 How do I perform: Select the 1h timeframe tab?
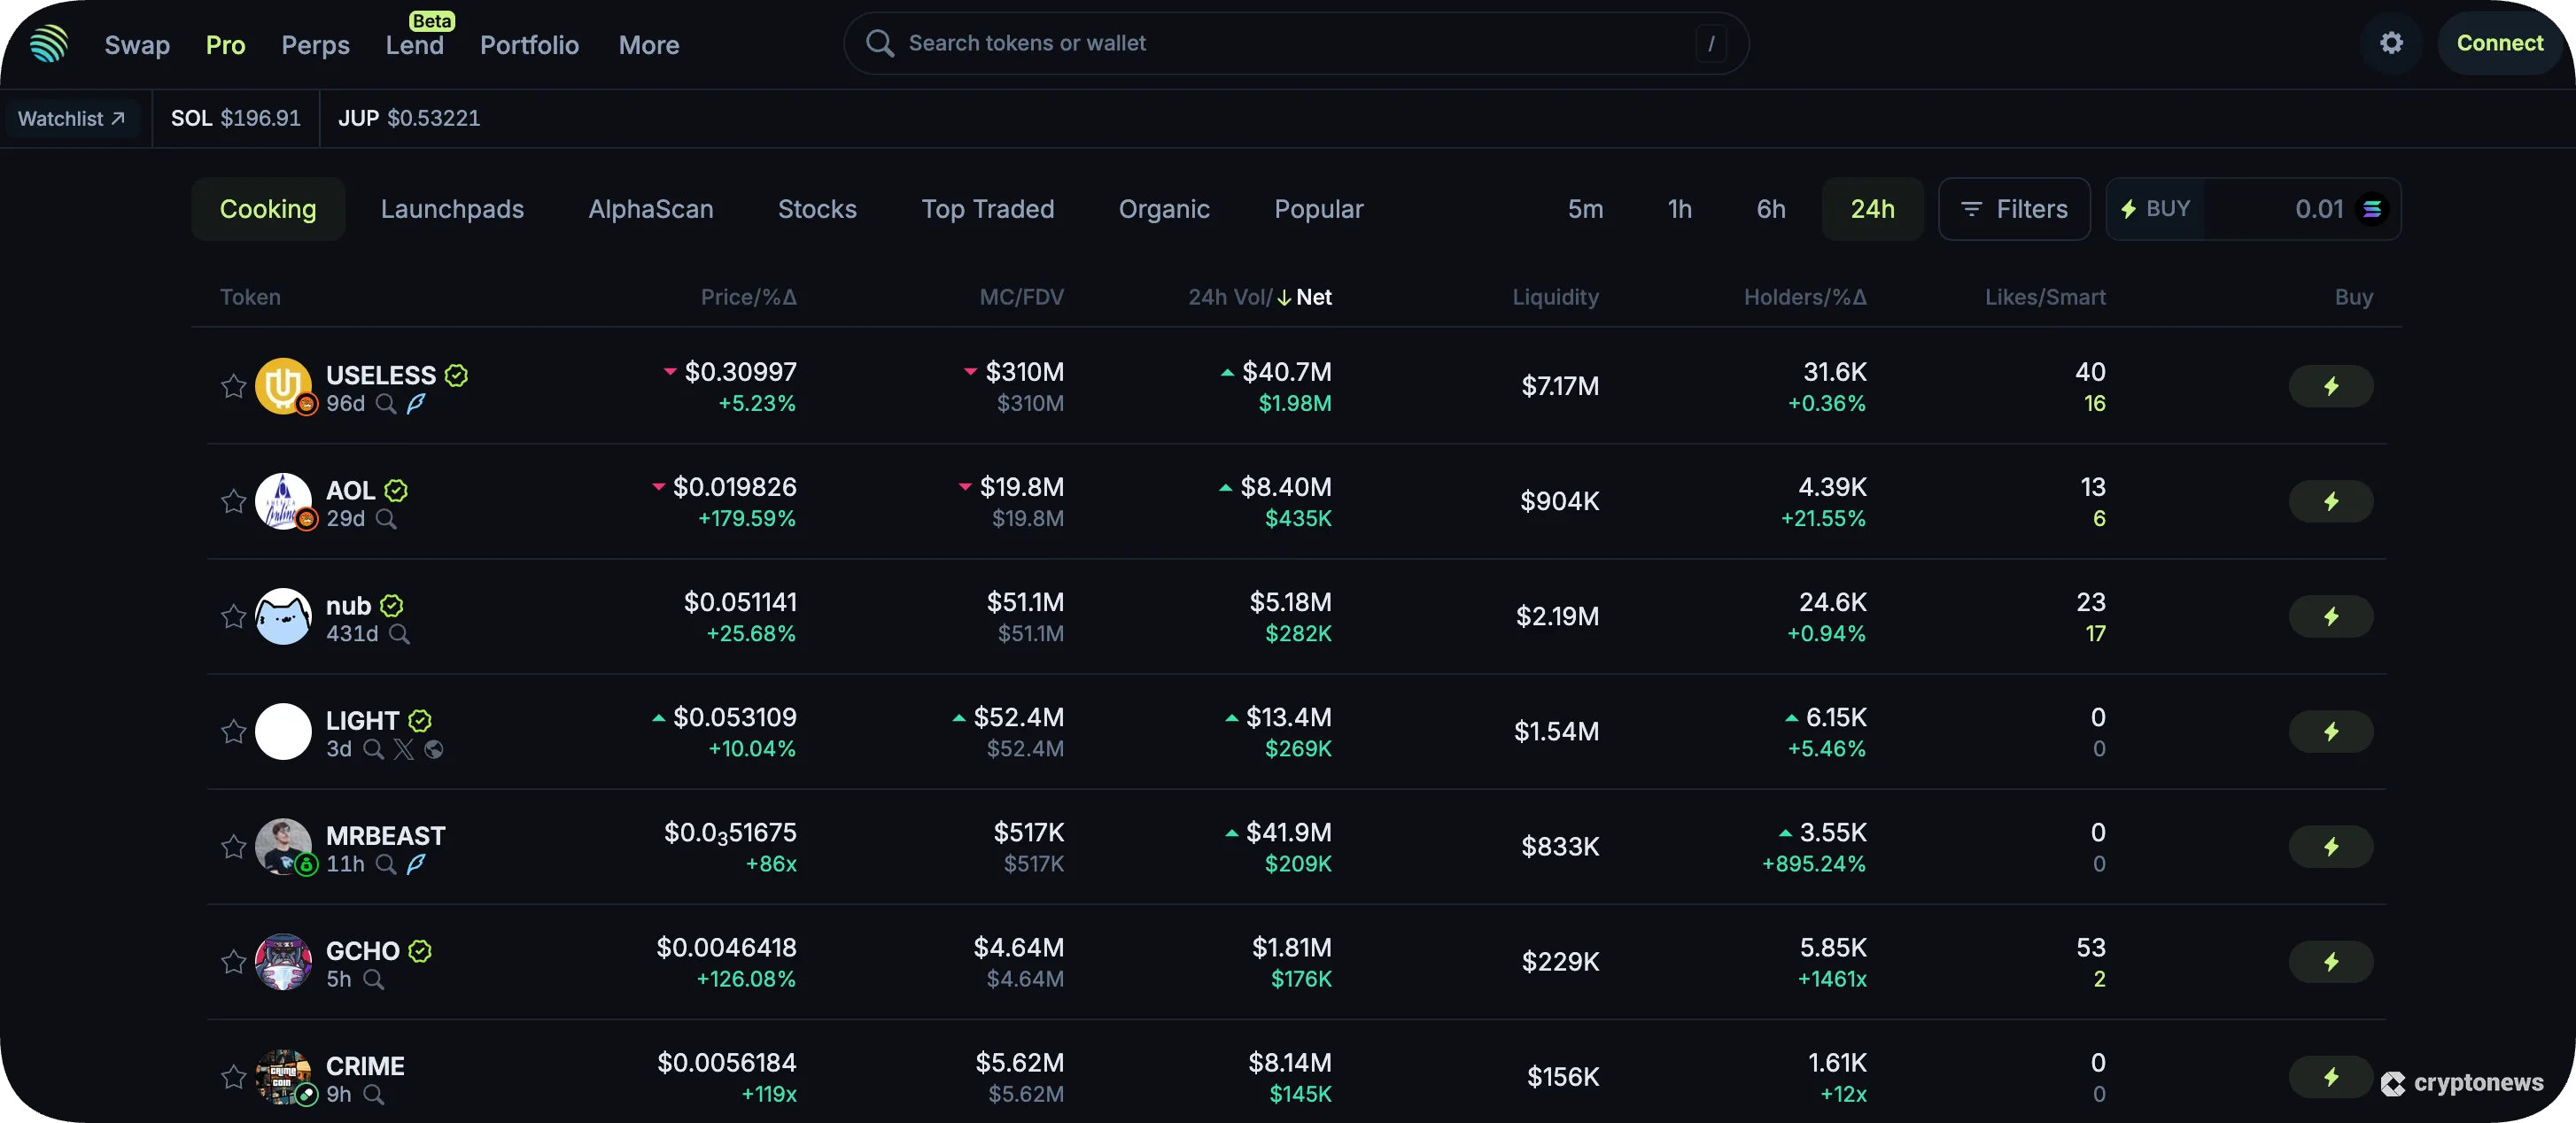1679,209
